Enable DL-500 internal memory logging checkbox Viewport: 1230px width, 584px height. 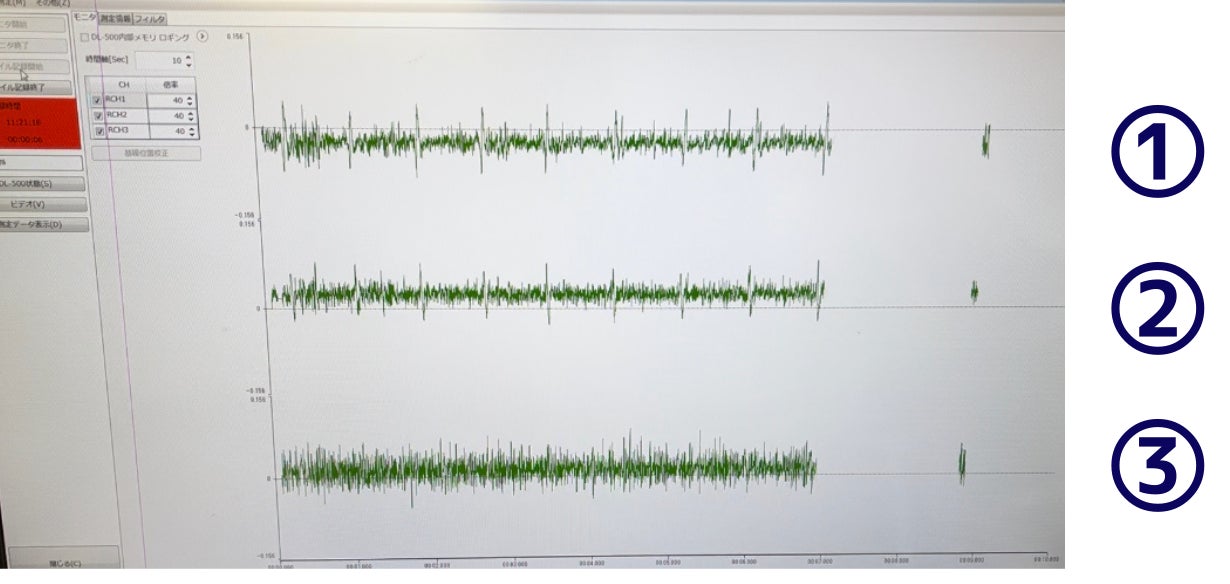84,37
